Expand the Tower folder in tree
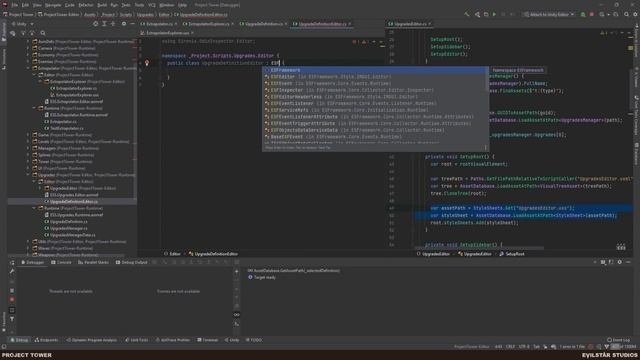Viewport: 640px width, 360px height. pyautogui.click(x=28, y=162)
